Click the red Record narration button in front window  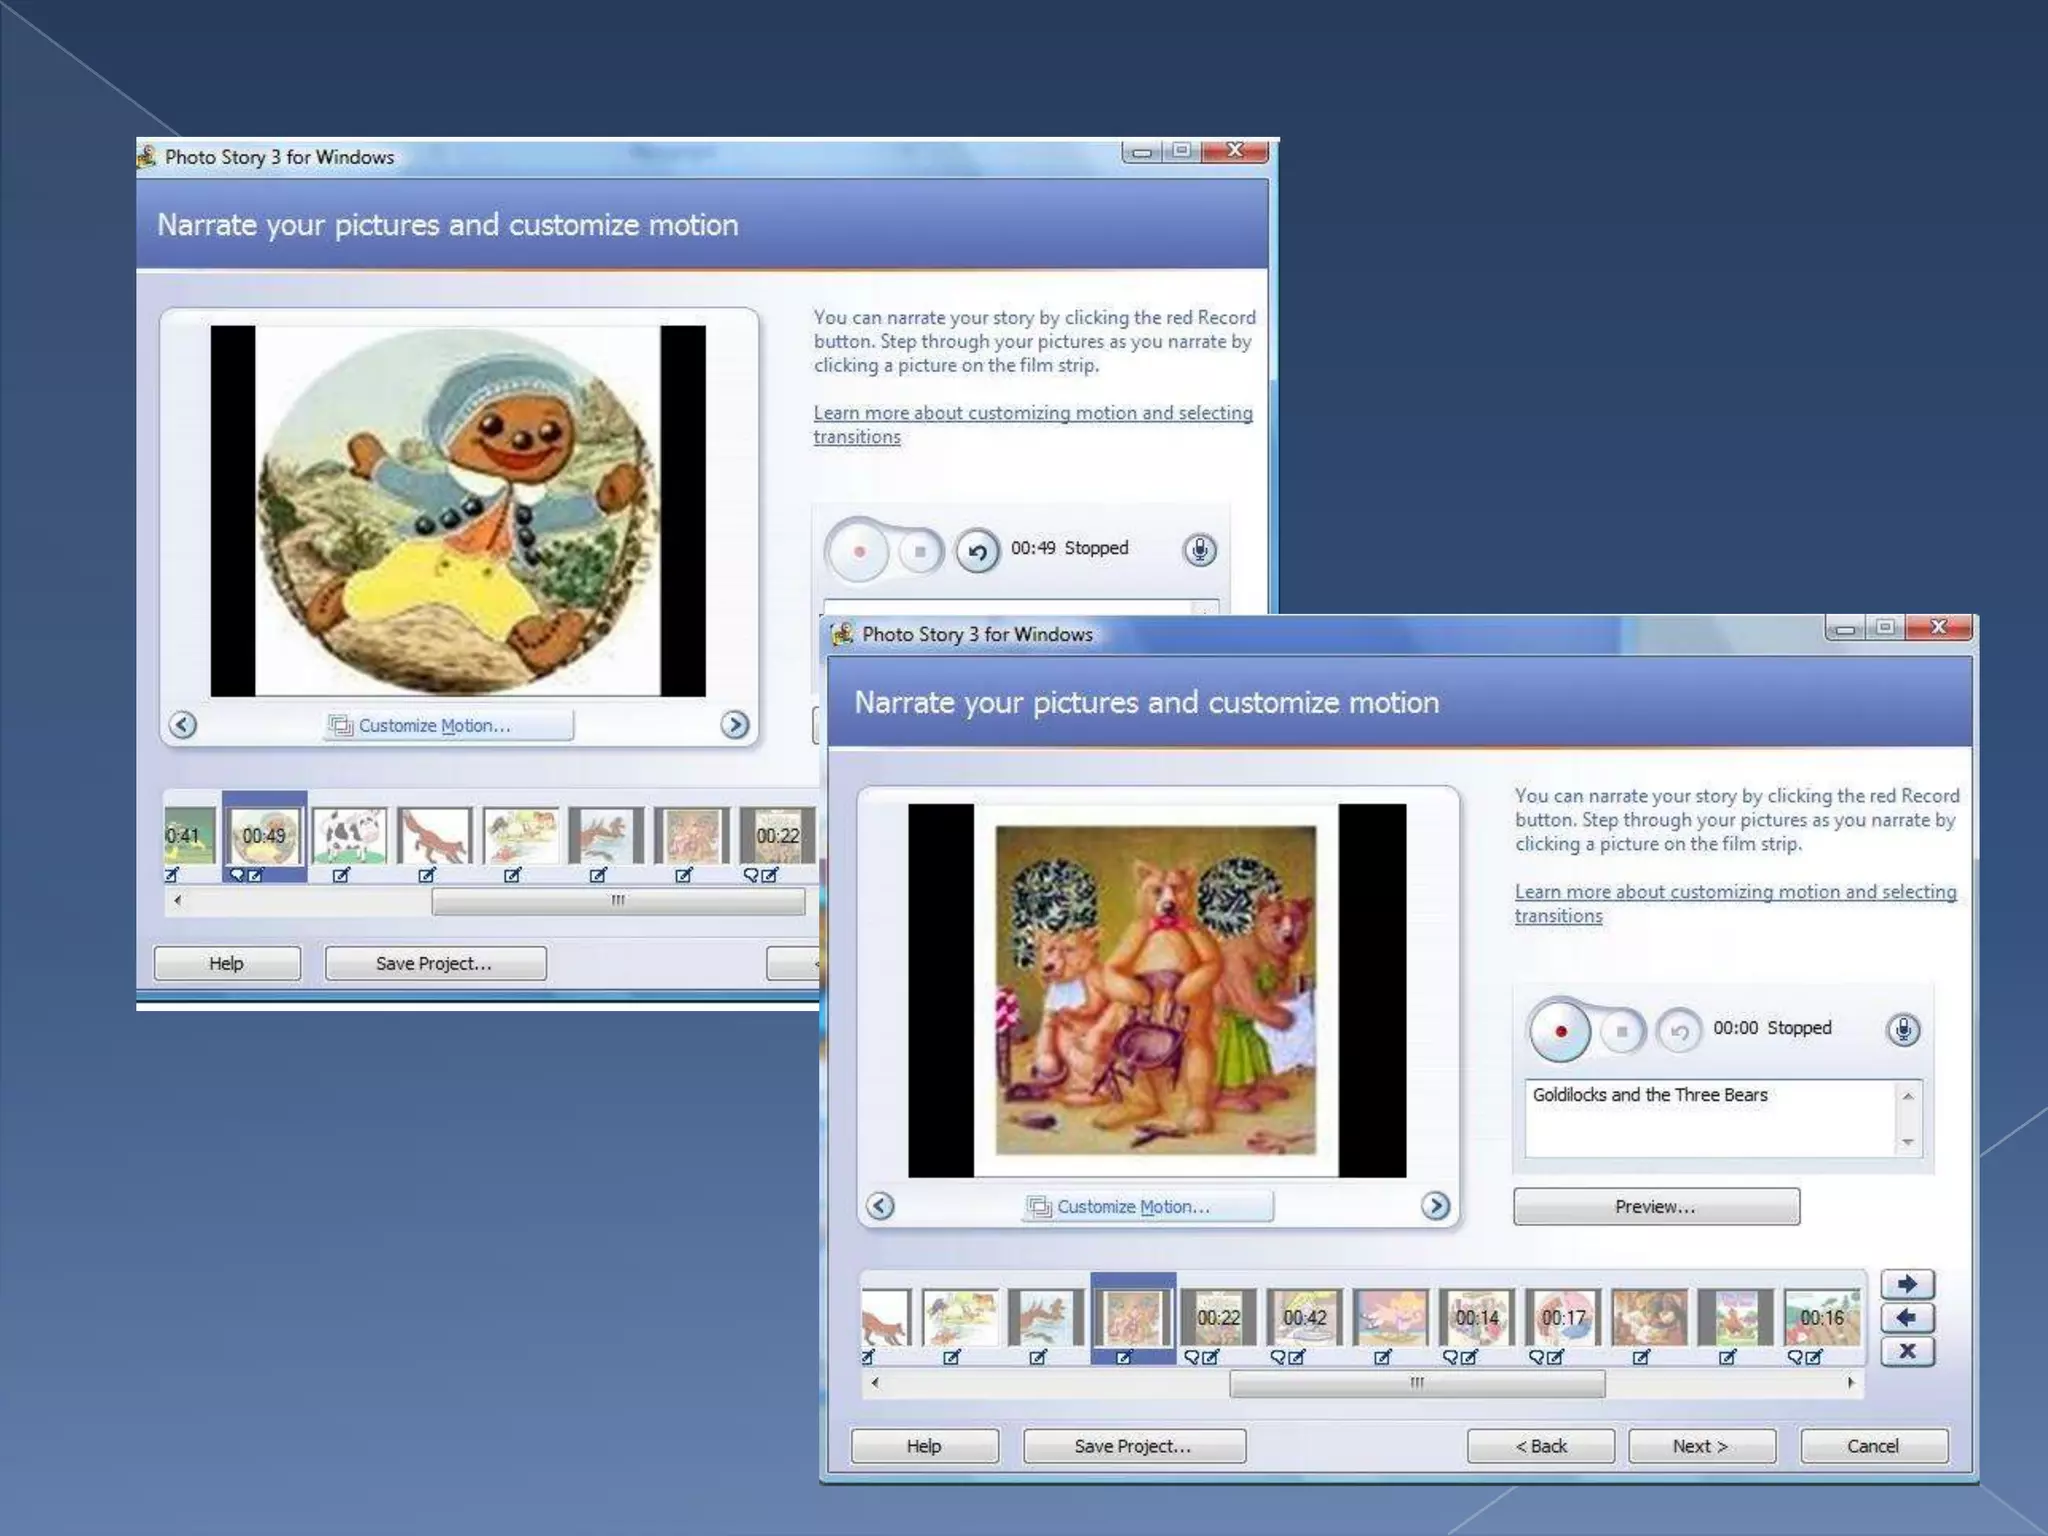click(1560, 1030)
